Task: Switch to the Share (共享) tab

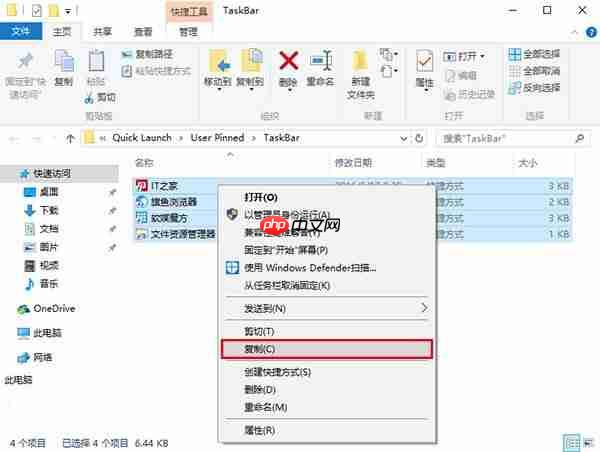Action: [x=103, y=31]
